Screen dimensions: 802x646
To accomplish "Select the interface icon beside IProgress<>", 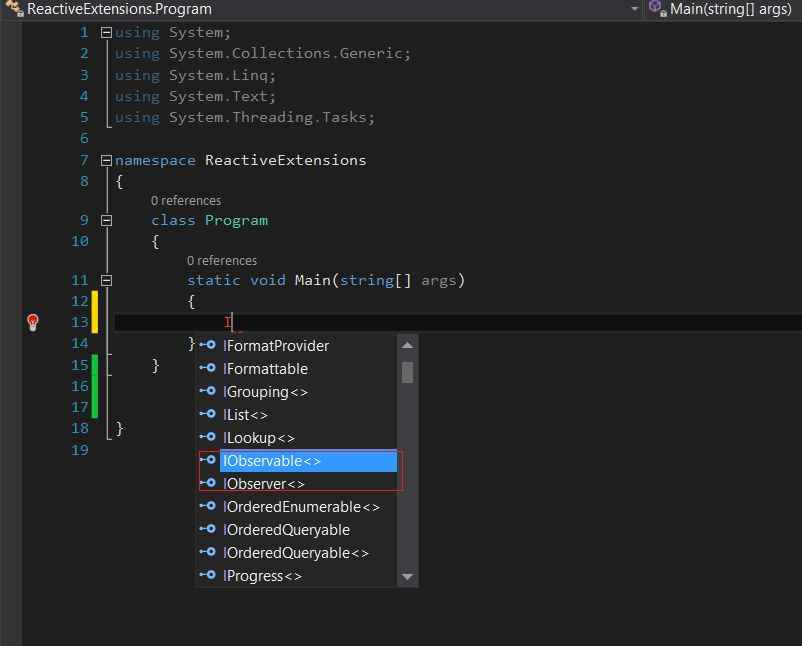I will coord(208,575).
